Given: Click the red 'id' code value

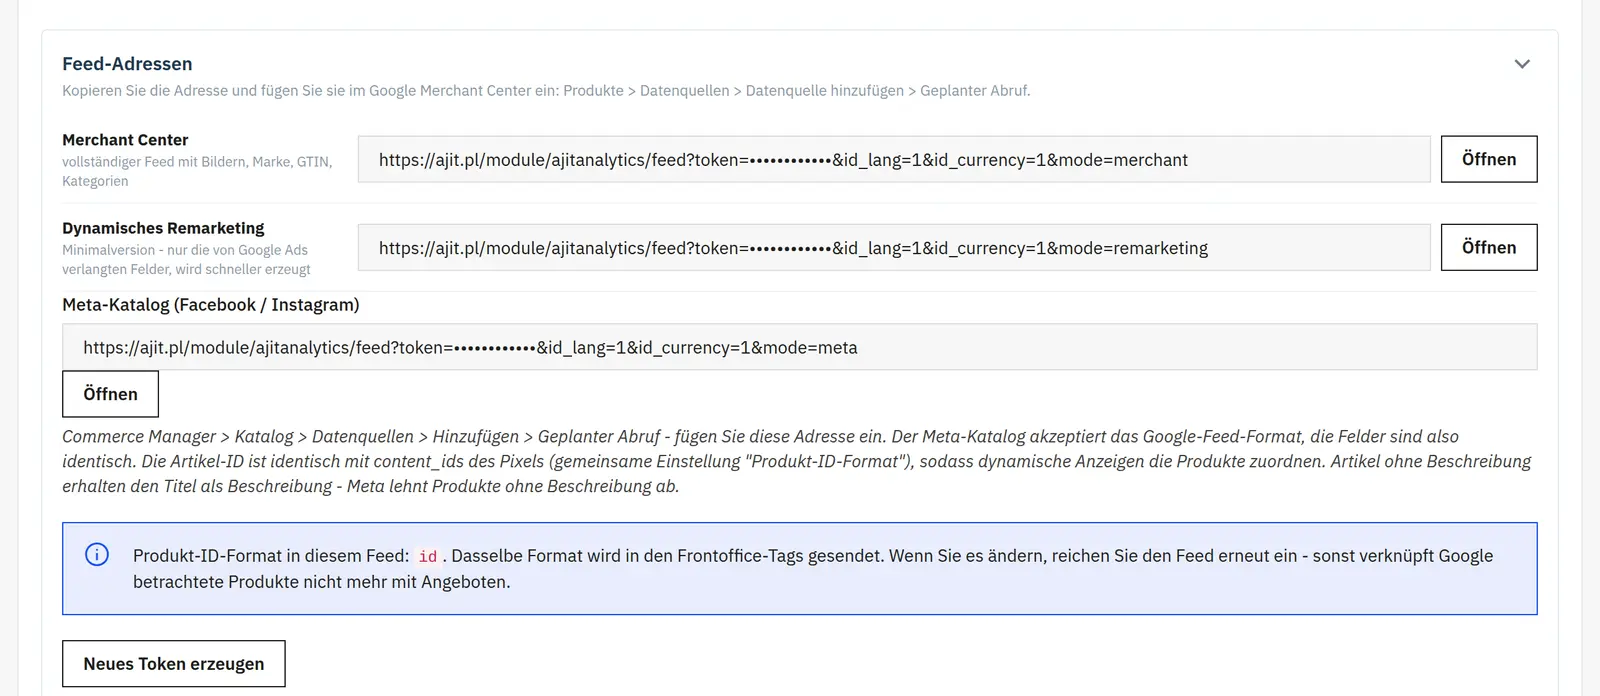Looking at the screenshot, I should 428,556.
